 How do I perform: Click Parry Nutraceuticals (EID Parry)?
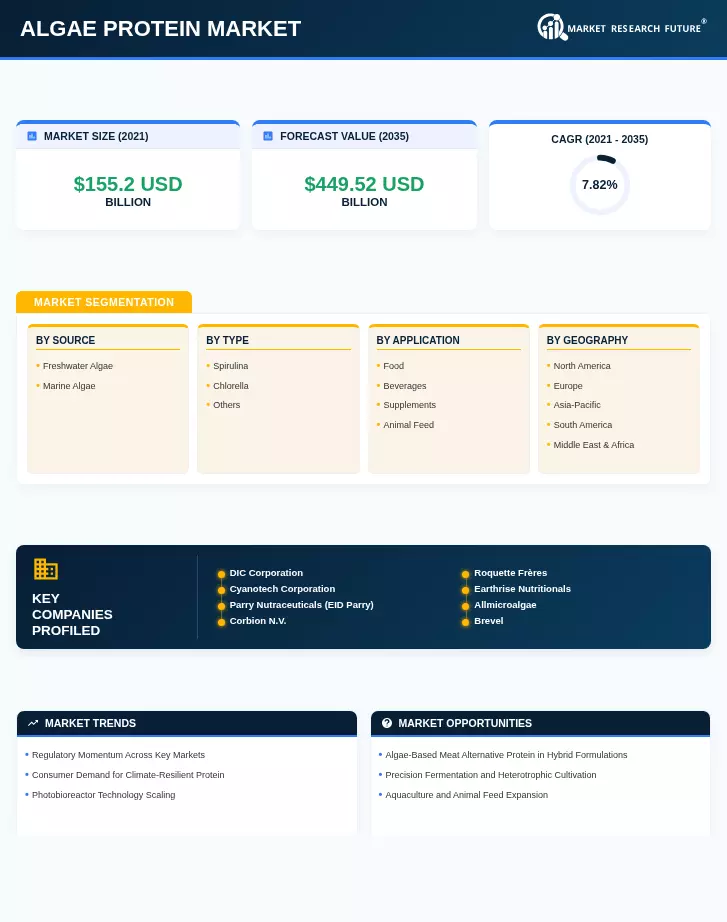pyautogui.click(x=301, y=604)
